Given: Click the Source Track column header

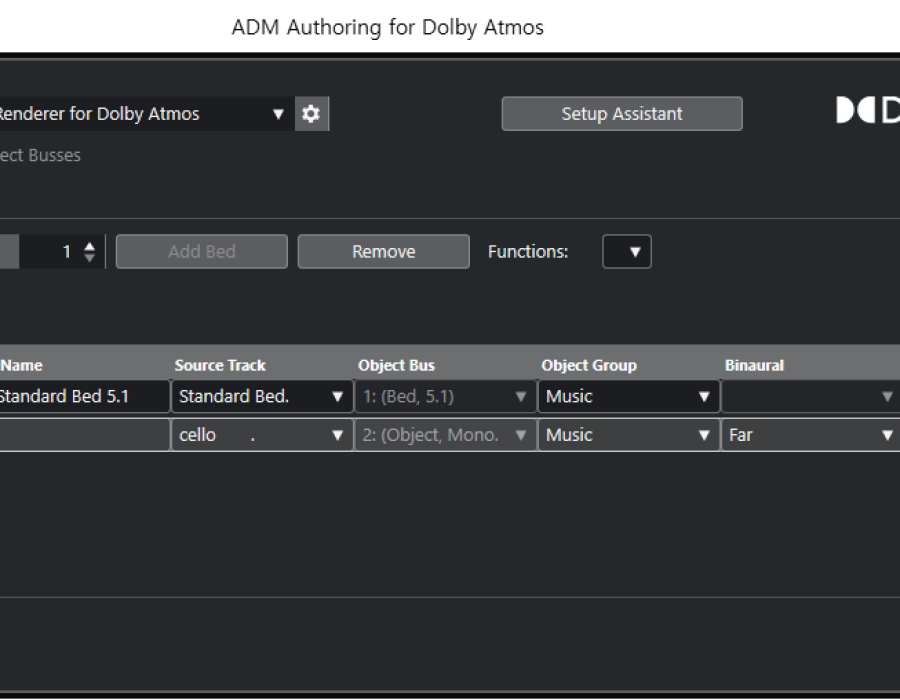Looking at the screenshot, I should pyautogui.click(x=220, y=365).
